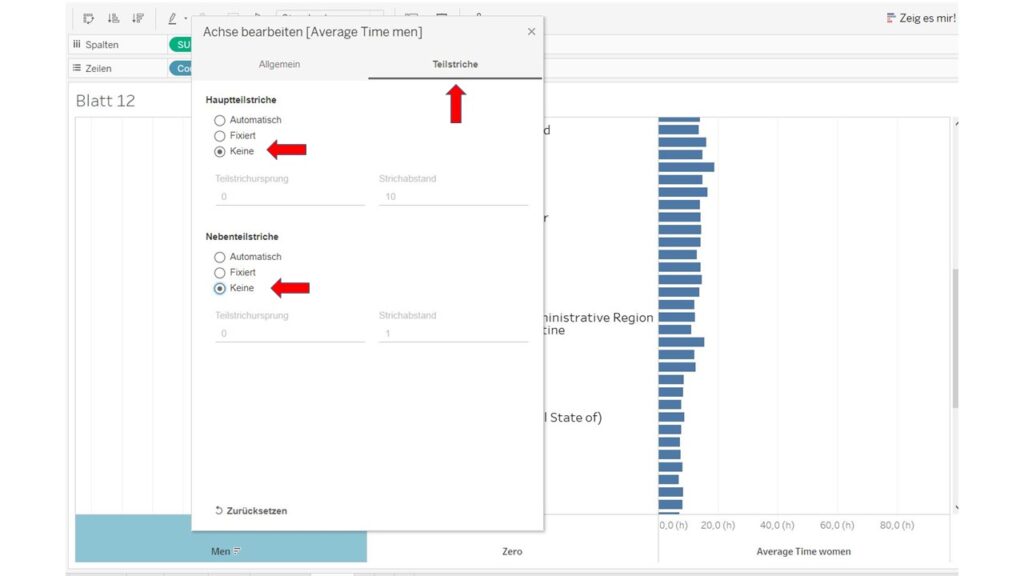
Task: Click the vertical scrollbar of the chart
Action: (x=955, y=338)
